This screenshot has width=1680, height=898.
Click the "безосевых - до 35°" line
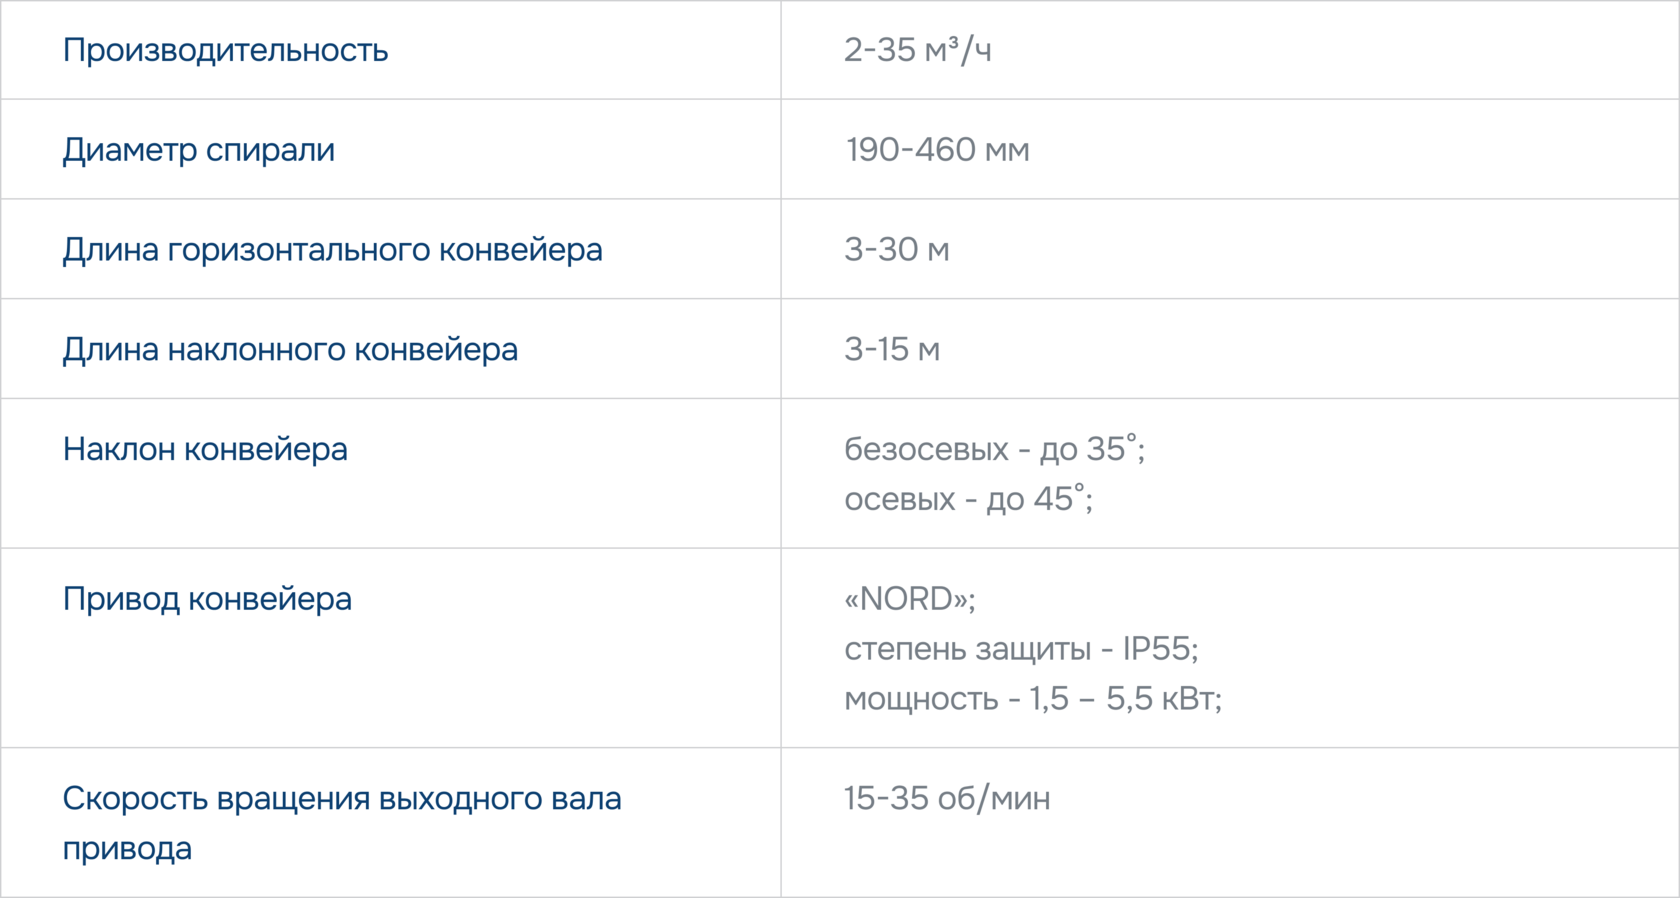(x=993, y=450)
